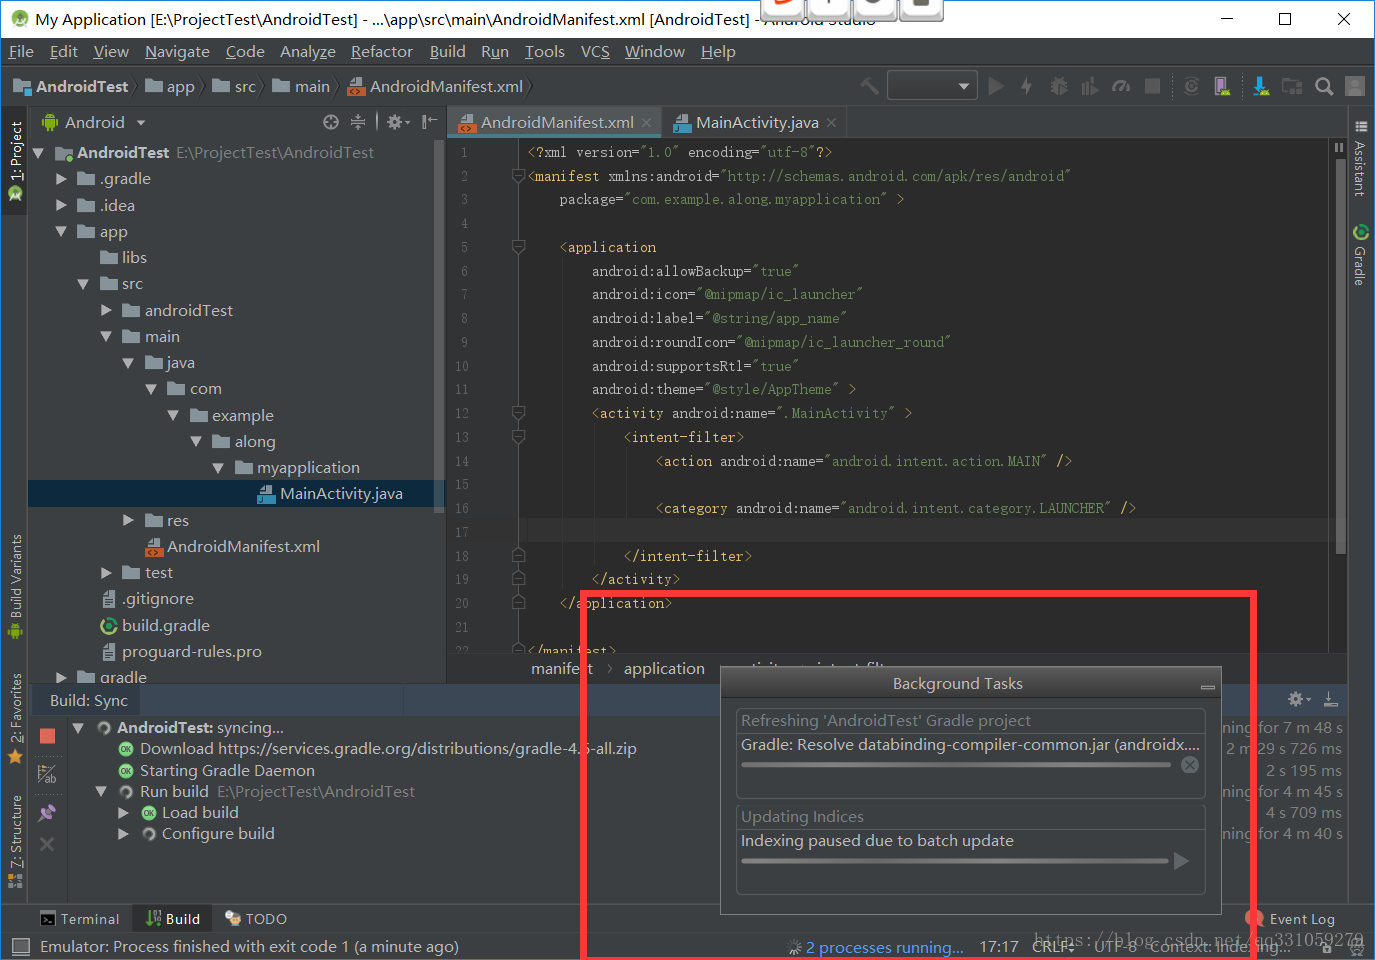
Task: Switch to the MainActivity.java editor tab
Action: 756,122
